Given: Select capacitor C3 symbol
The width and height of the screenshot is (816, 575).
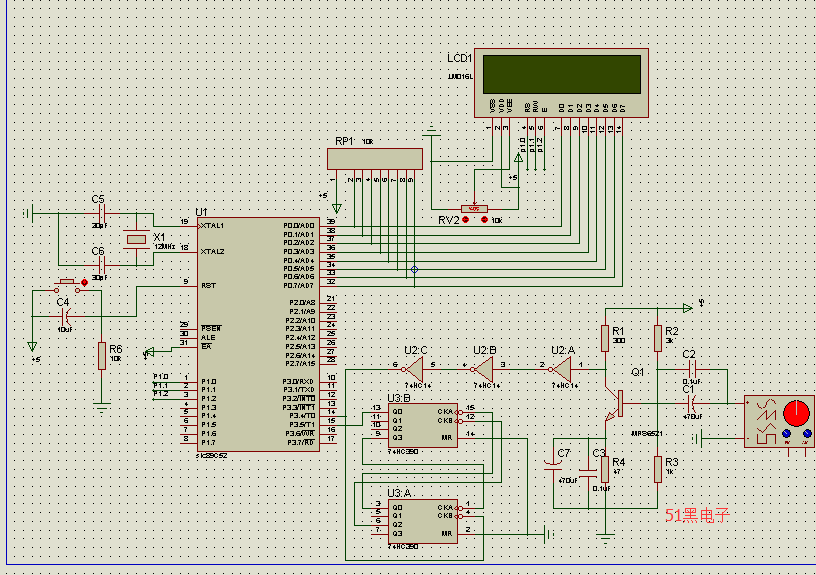Looking at the screenshot, I should click(x=588, y=472).
